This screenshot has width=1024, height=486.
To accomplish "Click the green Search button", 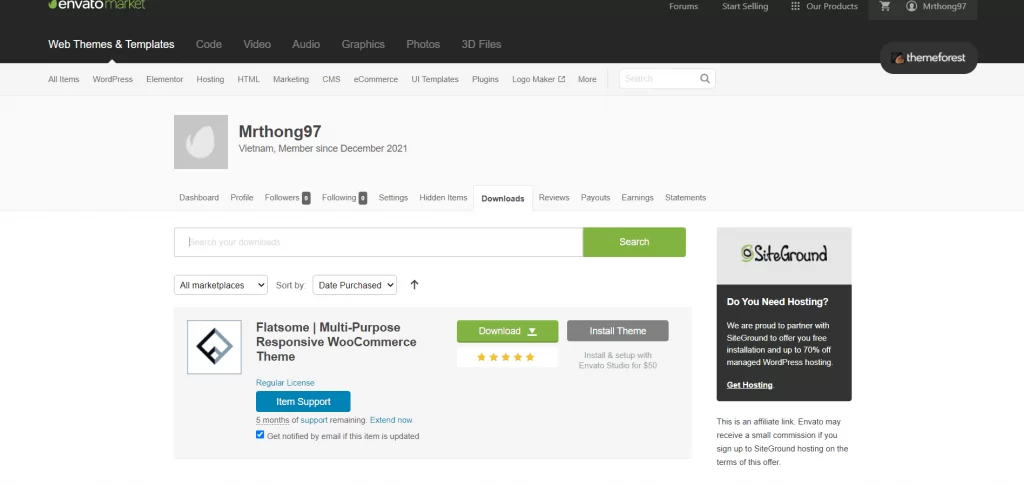I will coord(634,242).
